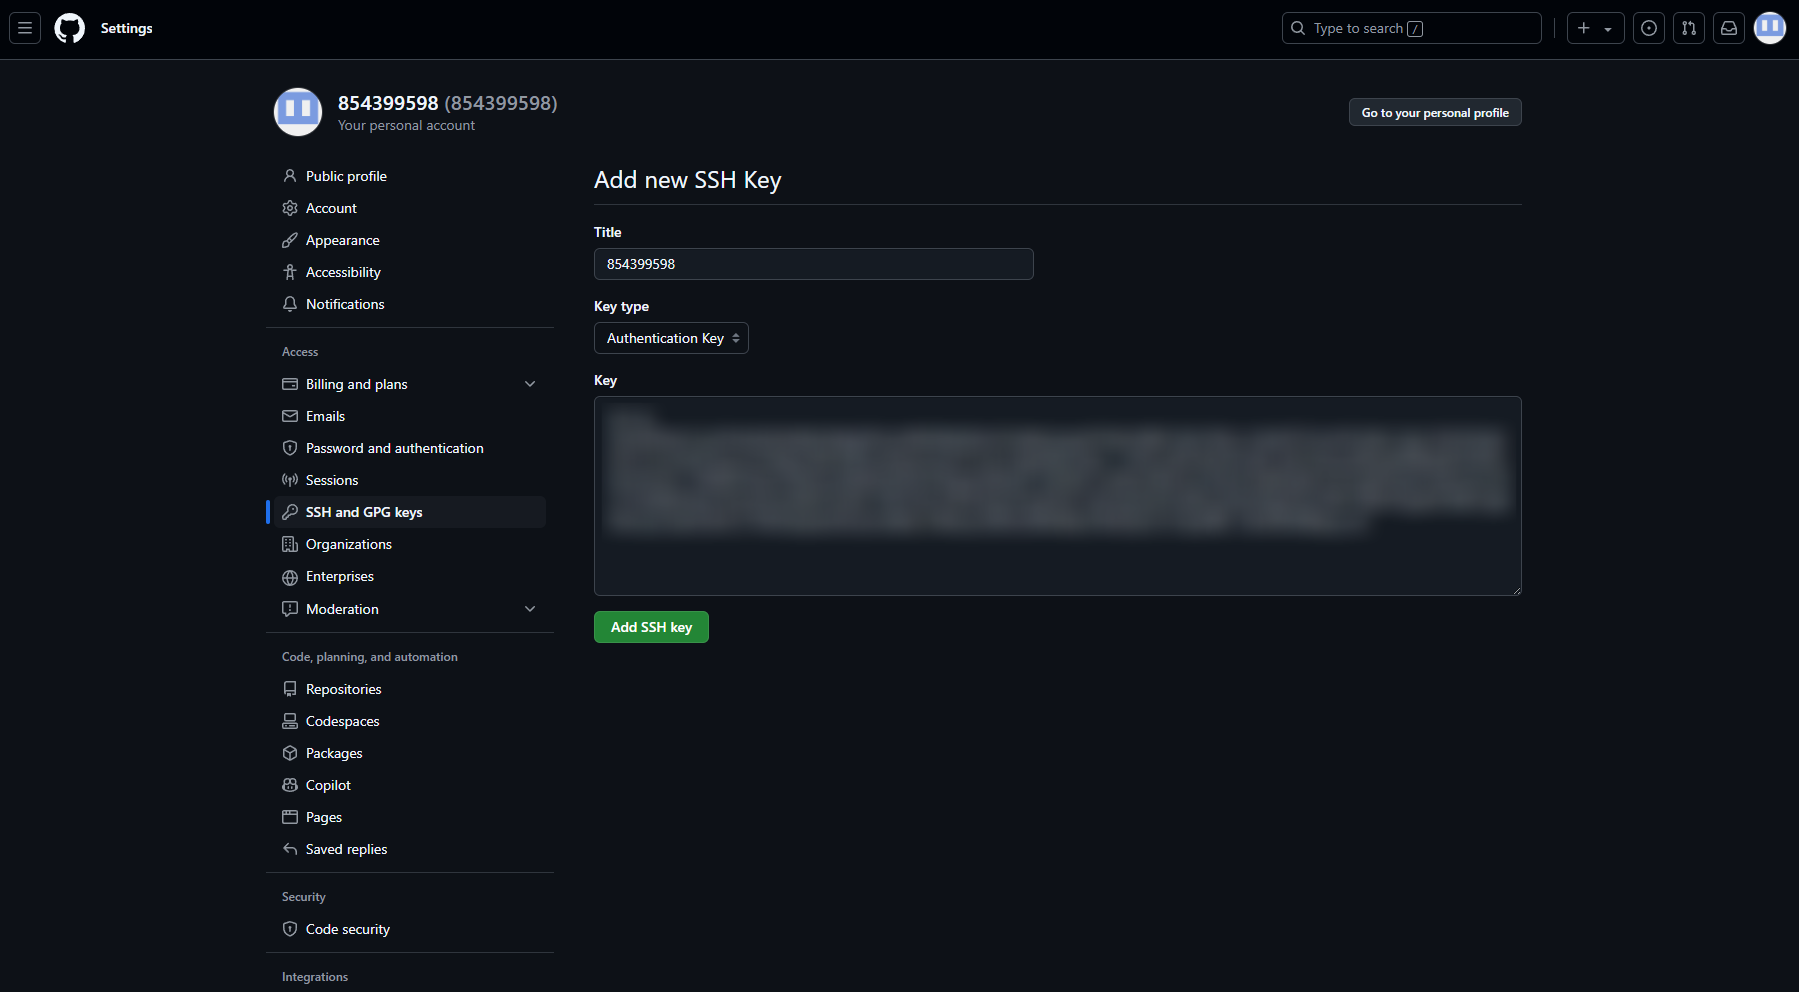Image resolution: width=1799 pixels, height=992 pixels.
Task: Go to Password and authentication settings
Action: 394,448
